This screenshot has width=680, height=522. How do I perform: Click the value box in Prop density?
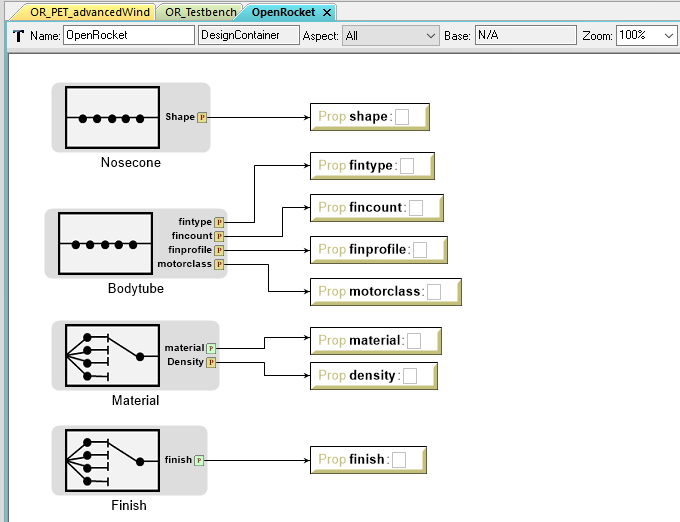point(410,376)
